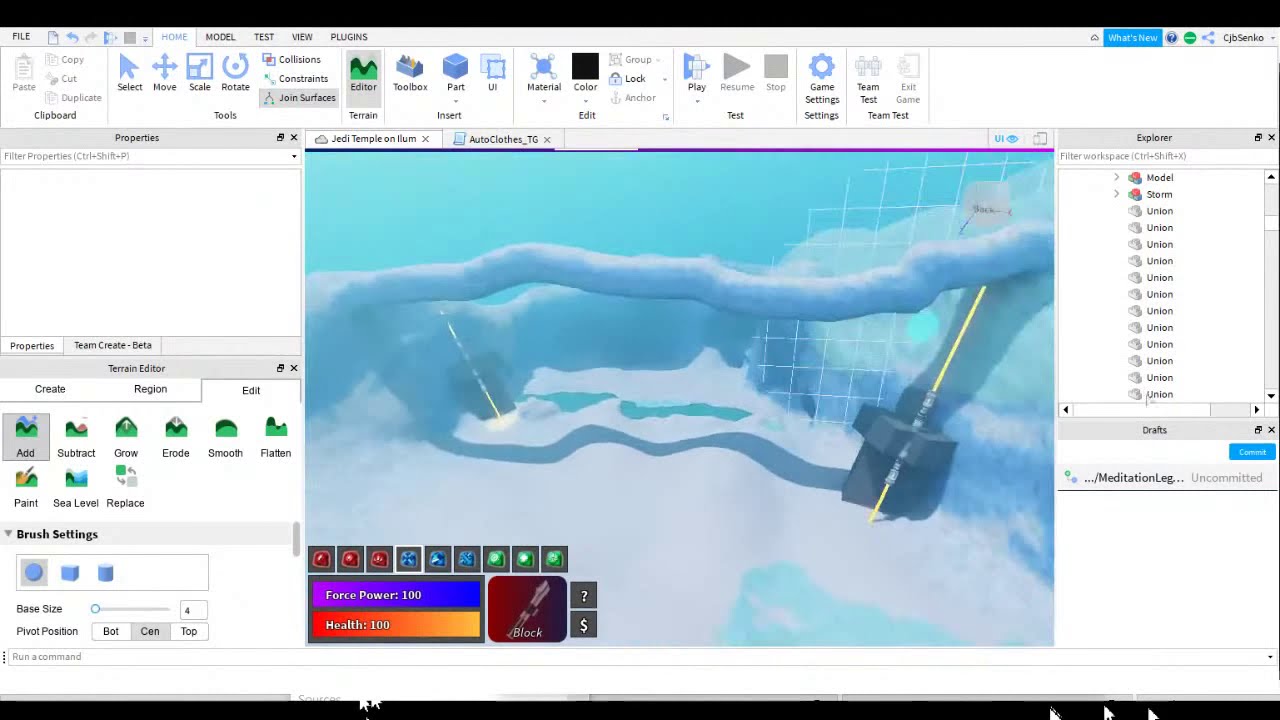Viewport: 1280px width, 720px height.
Task: Set pivot position to Top
Action: [x=189, y=631]
